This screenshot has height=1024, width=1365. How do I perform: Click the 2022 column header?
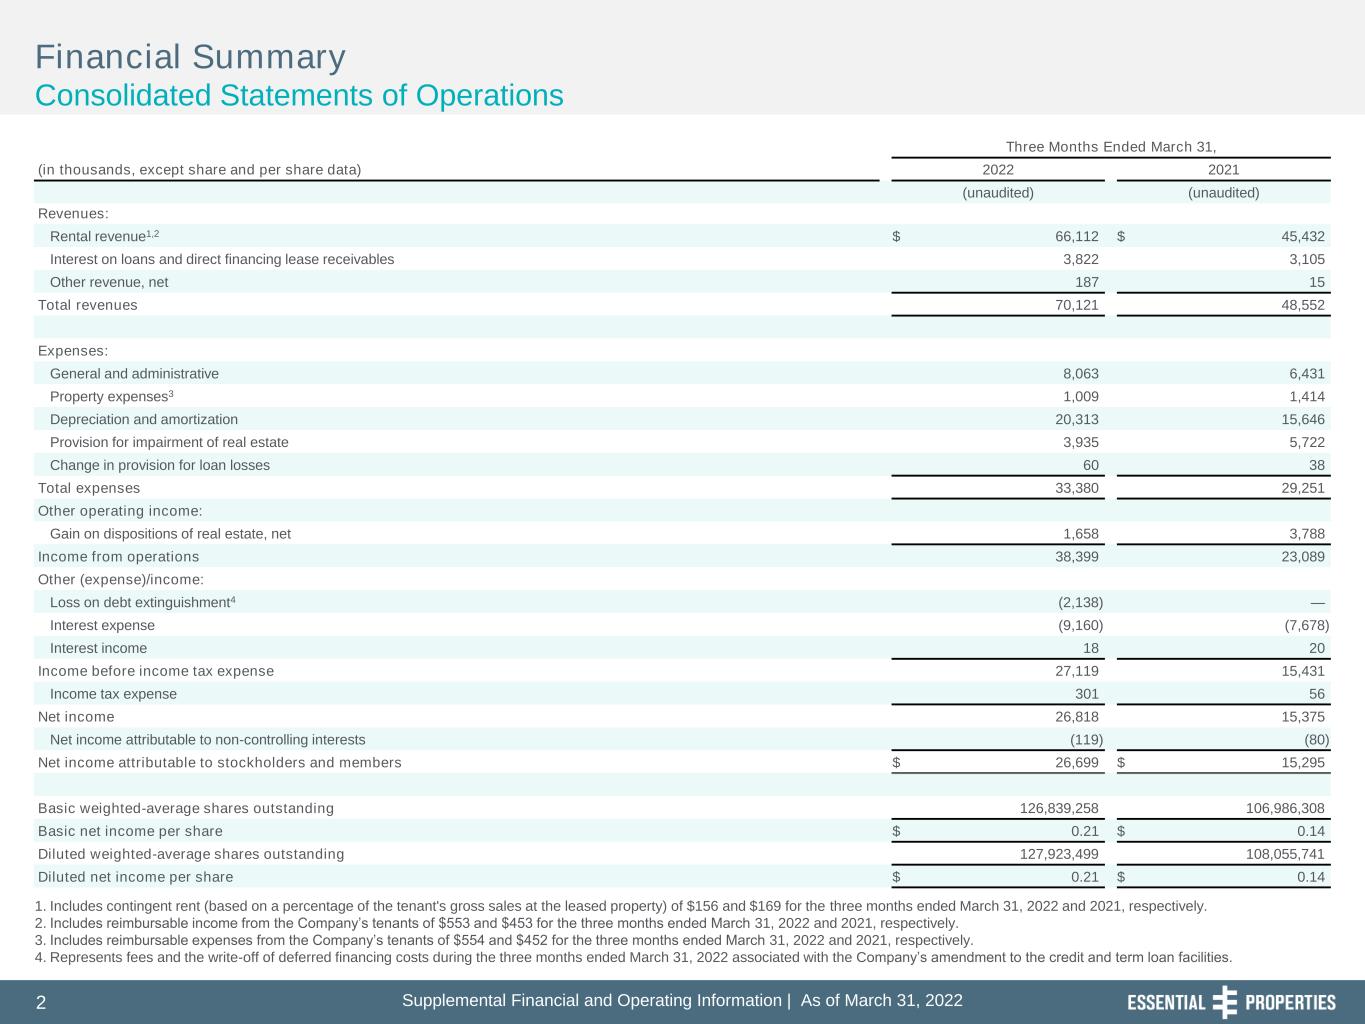998,170
